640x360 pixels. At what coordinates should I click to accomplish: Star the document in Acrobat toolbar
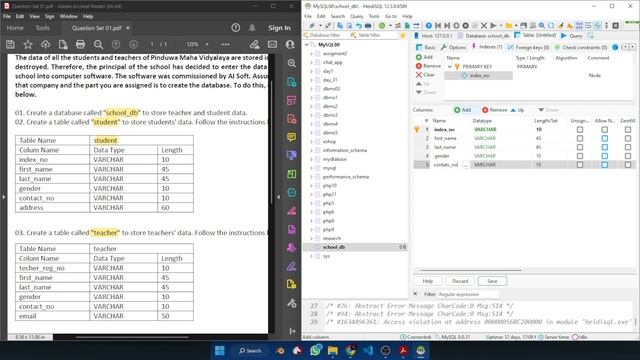coord(28,44)
